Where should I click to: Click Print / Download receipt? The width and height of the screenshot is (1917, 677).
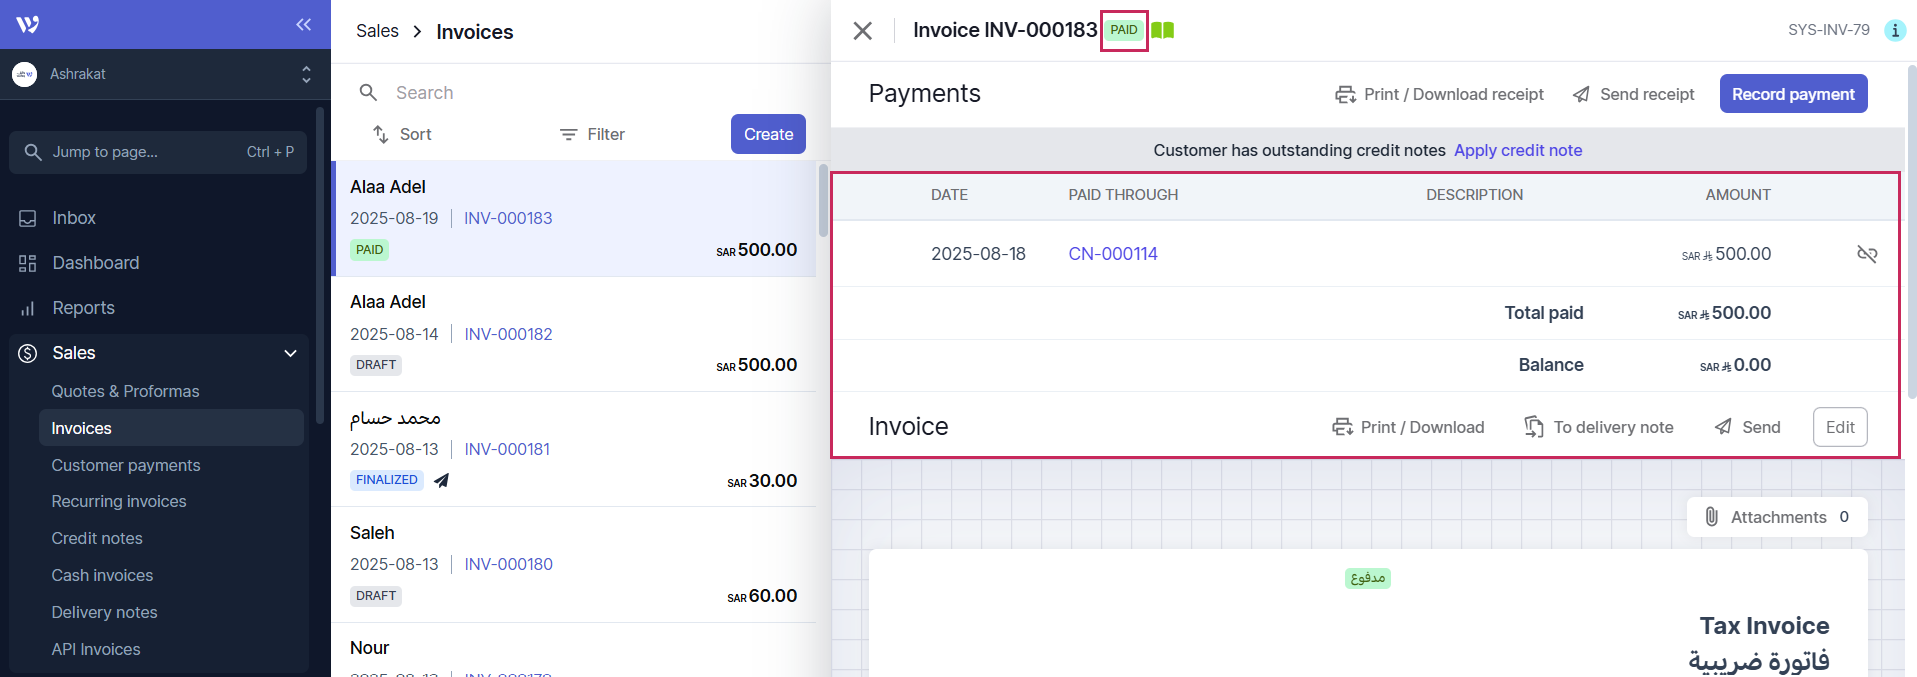click(1439, 94)
